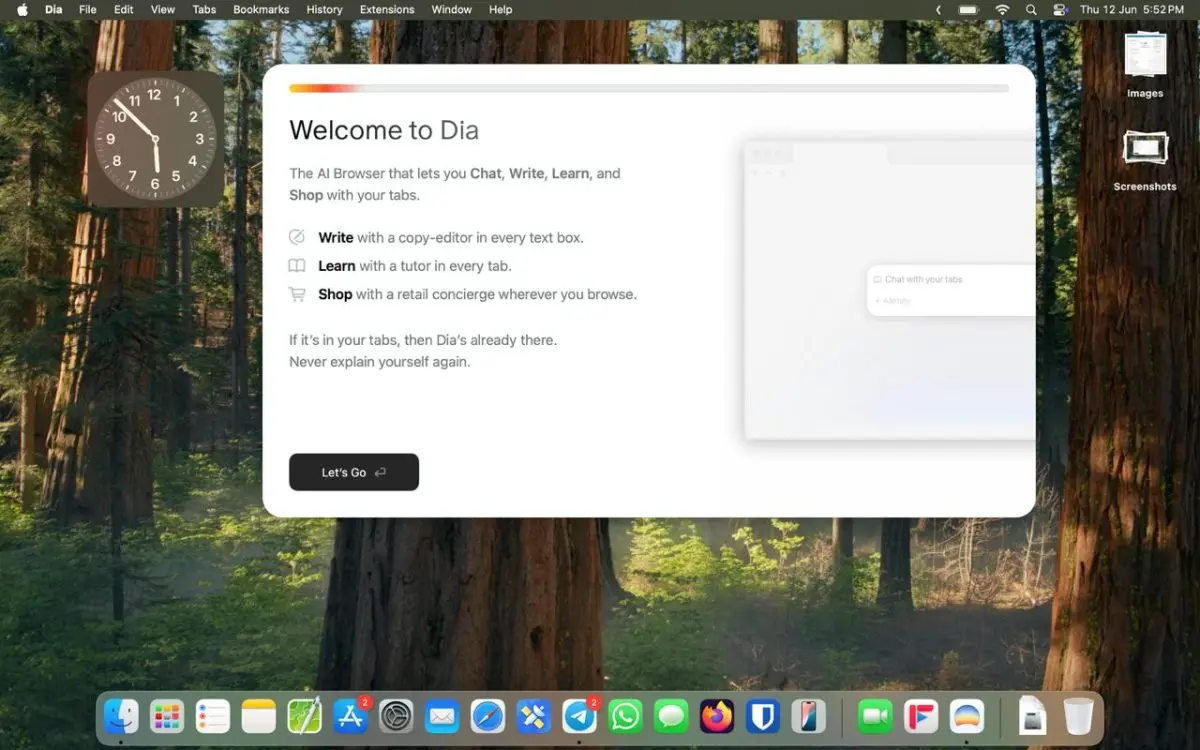Open System Settings from the dock
1200x750 pixels.
[x=396, y=716]
